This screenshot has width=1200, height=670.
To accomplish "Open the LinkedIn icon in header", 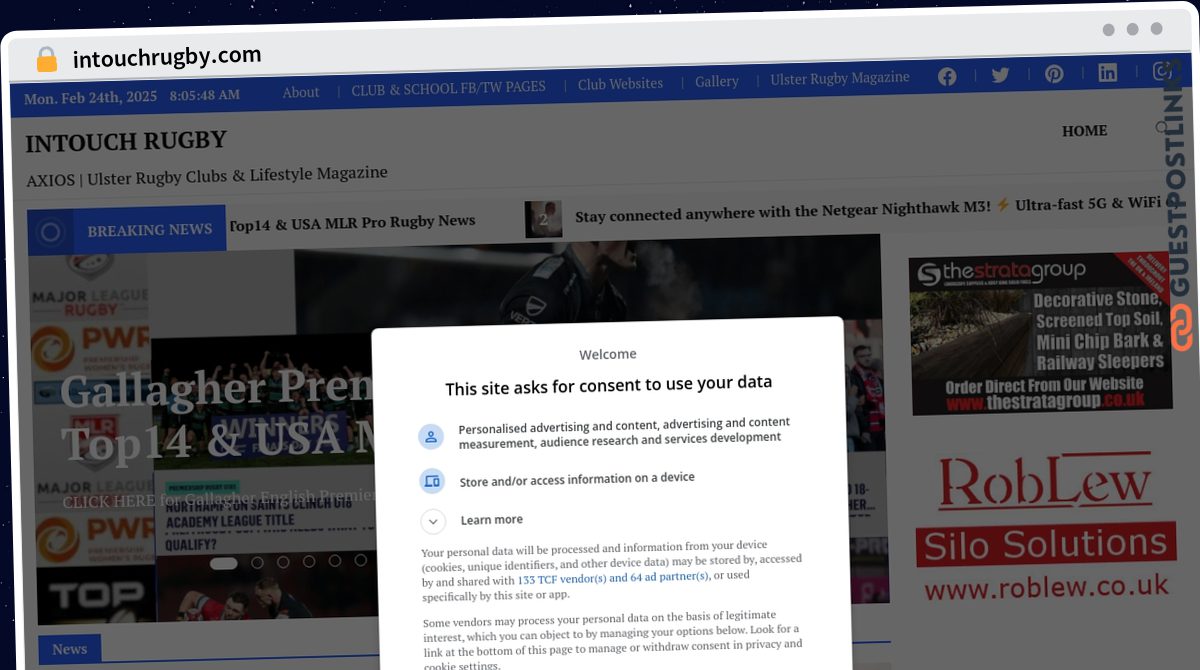I will 1108,72.
